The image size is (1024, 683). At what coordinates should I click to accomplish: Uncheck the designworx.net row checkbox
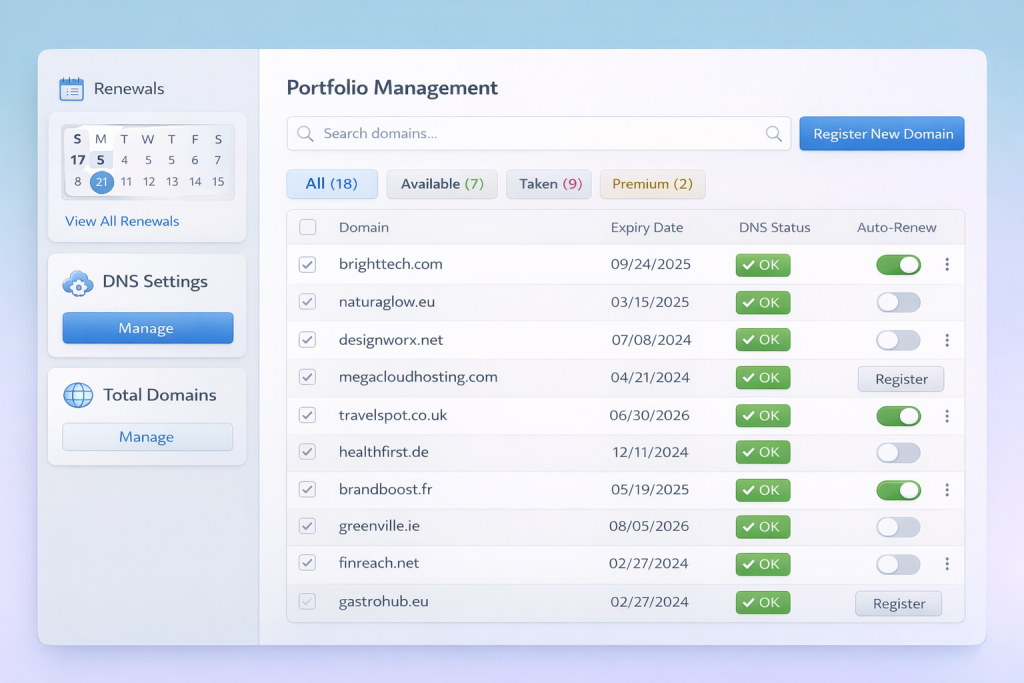point(308,340)
